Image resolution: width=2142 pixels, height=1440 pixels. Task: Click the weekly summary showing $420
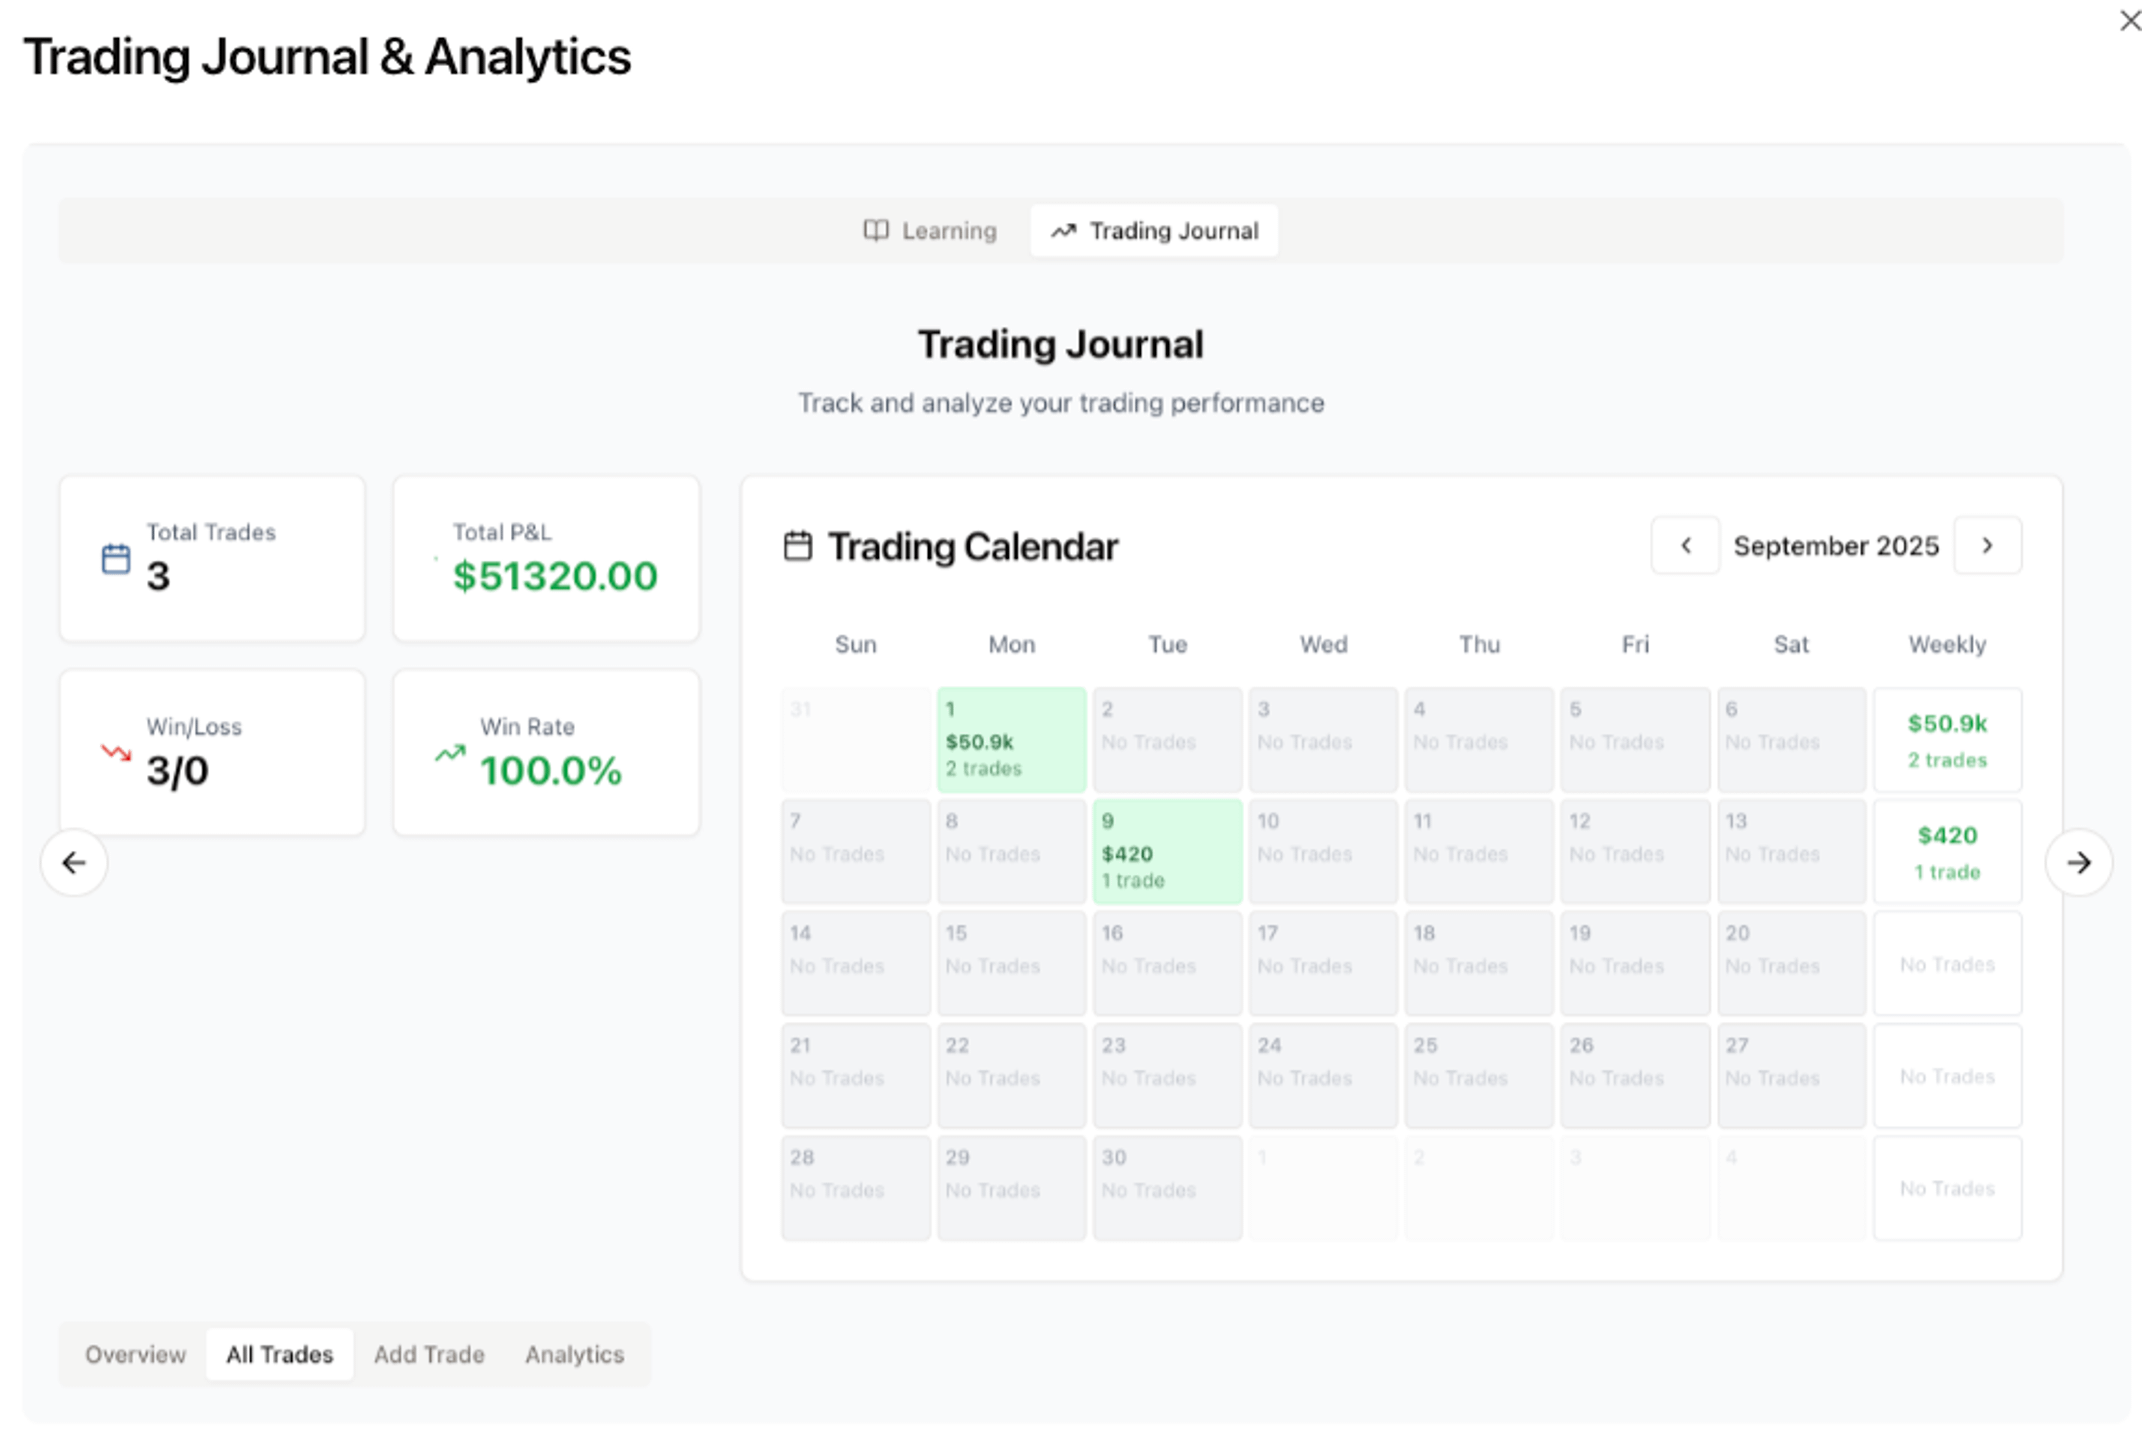(1947, 852)
